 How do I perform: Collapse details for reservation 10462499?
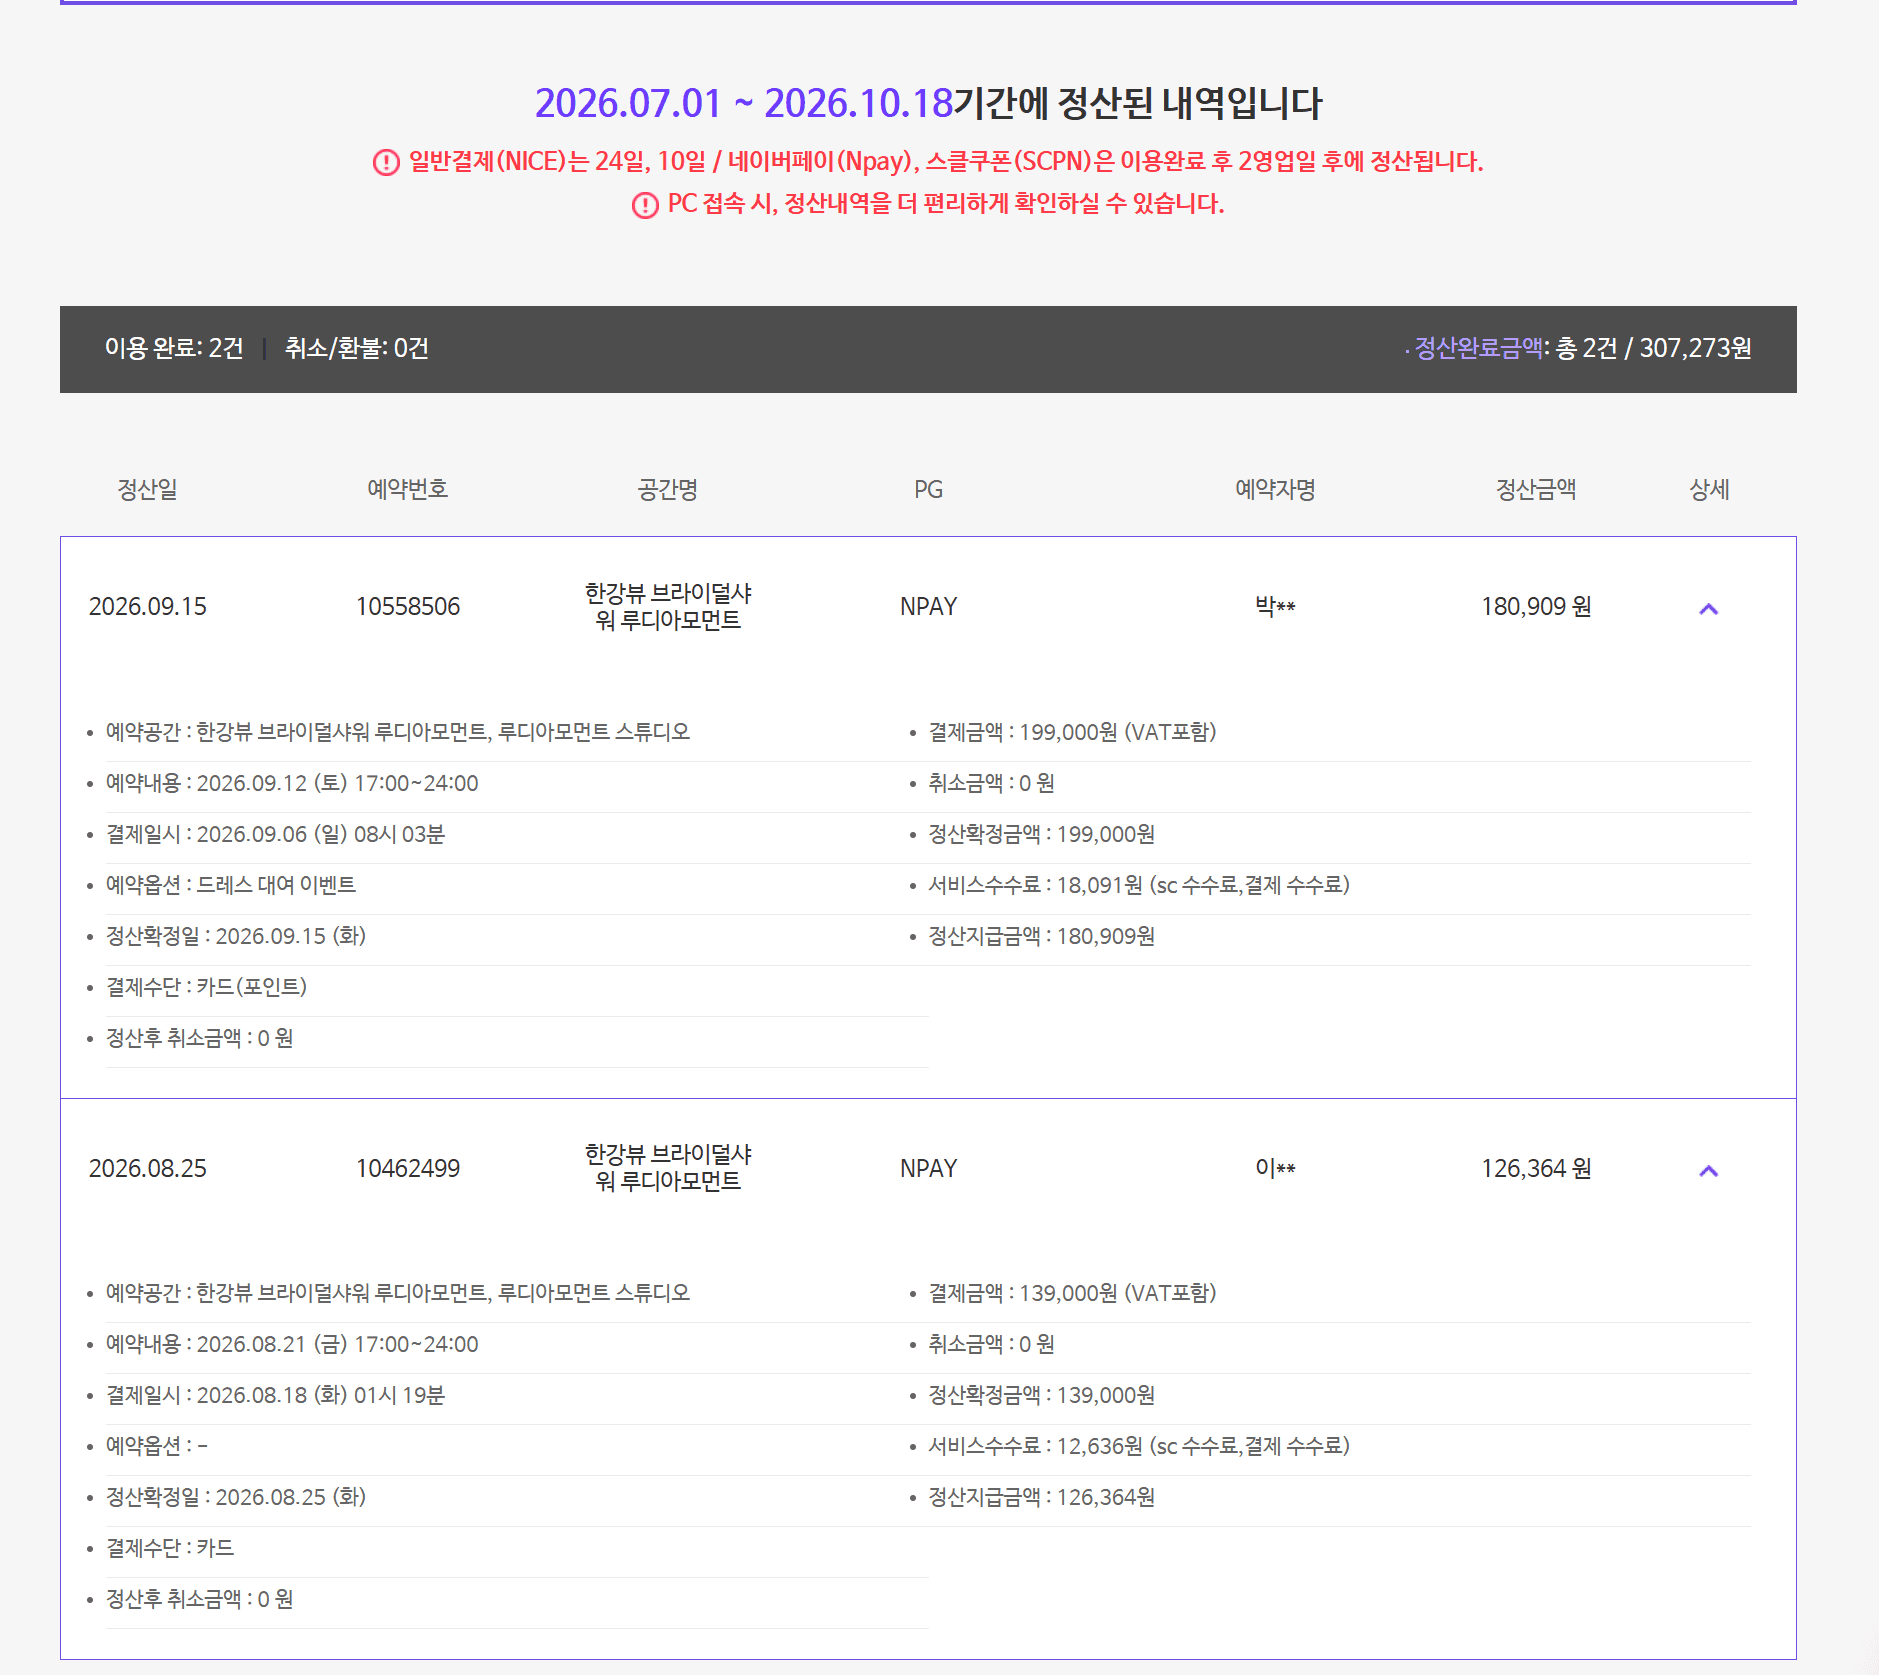click(x=1708, y=1170)
